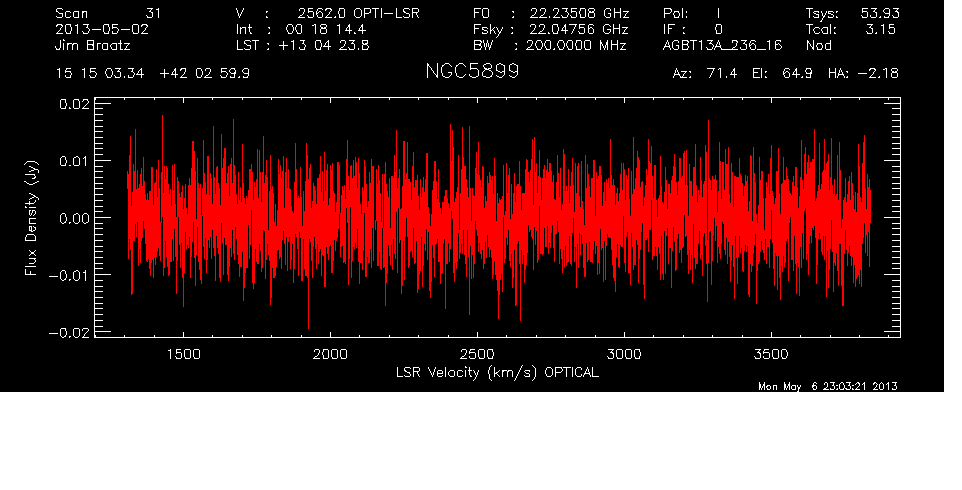Click the 0.00 y-axis tick label

pos(74,218)
